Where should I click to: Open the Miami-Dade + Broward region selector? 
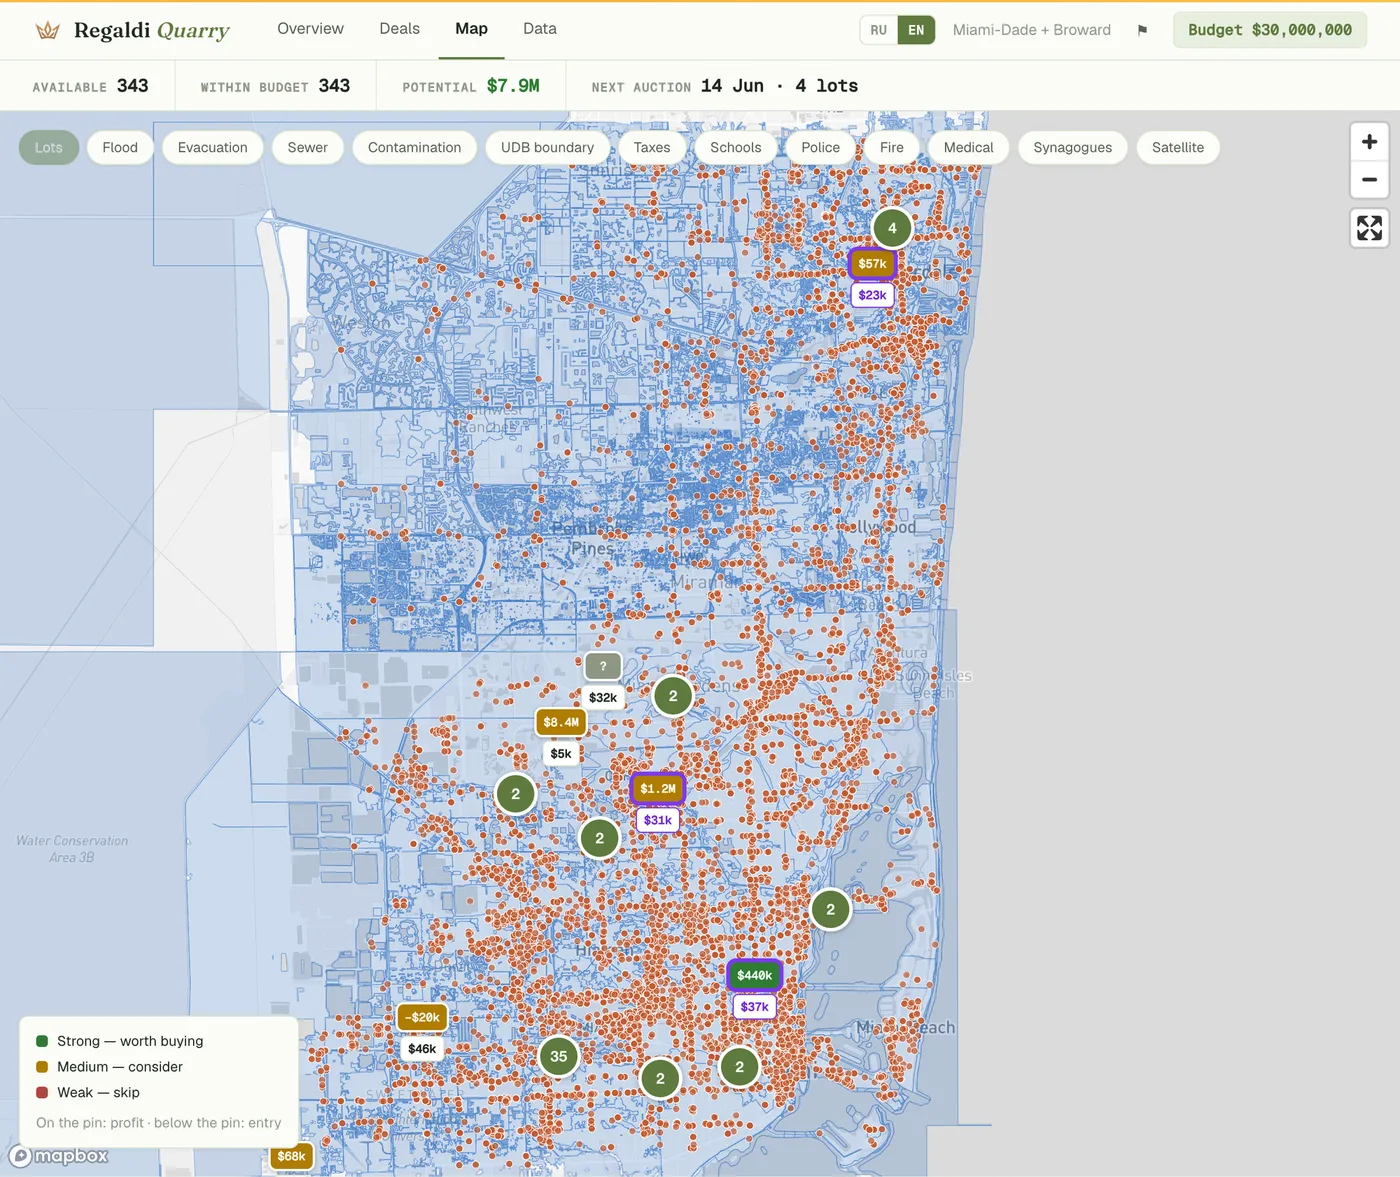1032,30
